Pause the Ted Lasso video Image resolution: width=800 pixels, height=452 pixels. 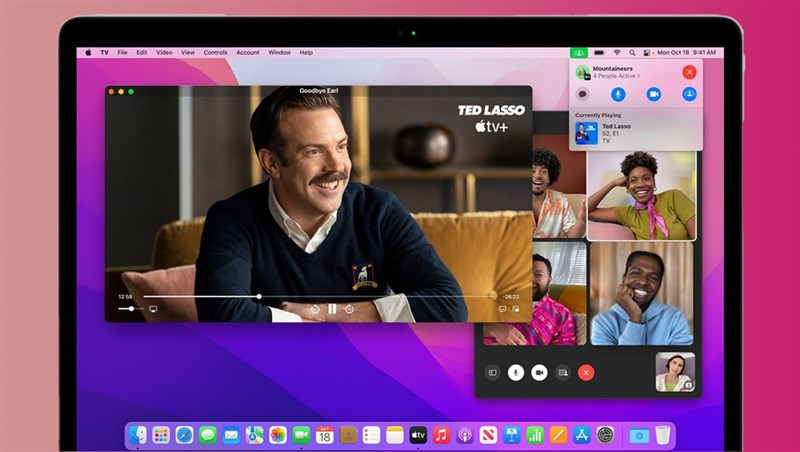point(332,309)
